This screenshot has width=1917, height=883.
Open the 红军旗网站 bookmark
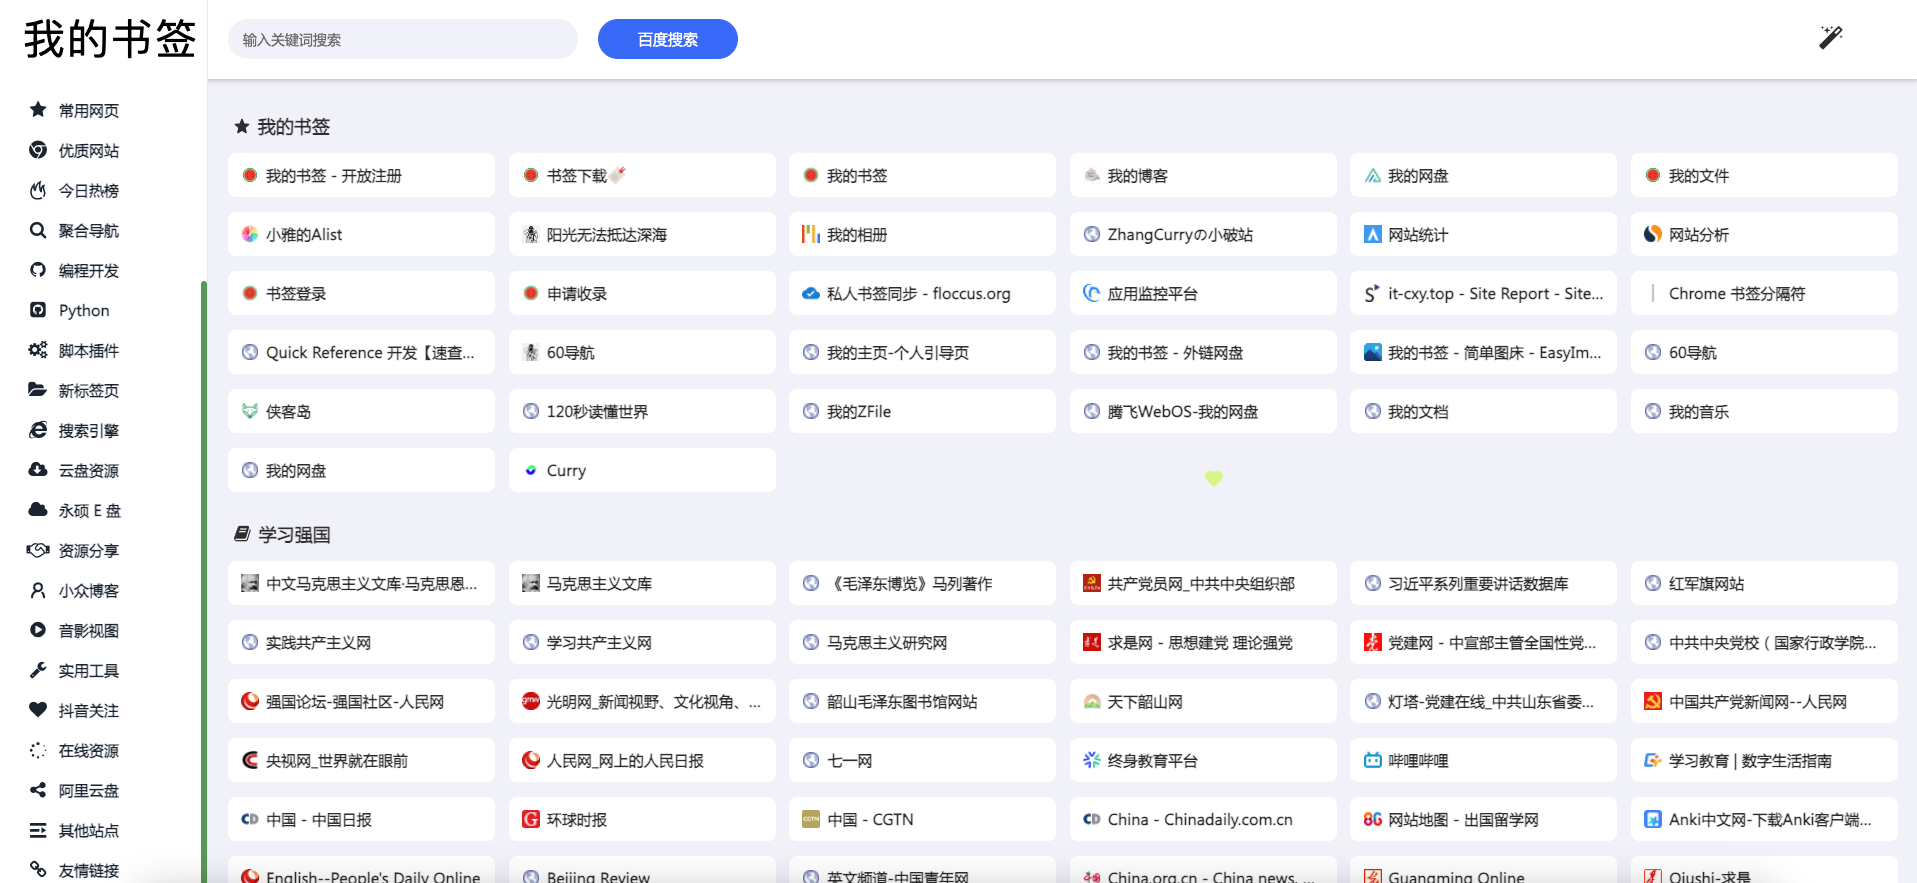click(x=1764, y=583)
